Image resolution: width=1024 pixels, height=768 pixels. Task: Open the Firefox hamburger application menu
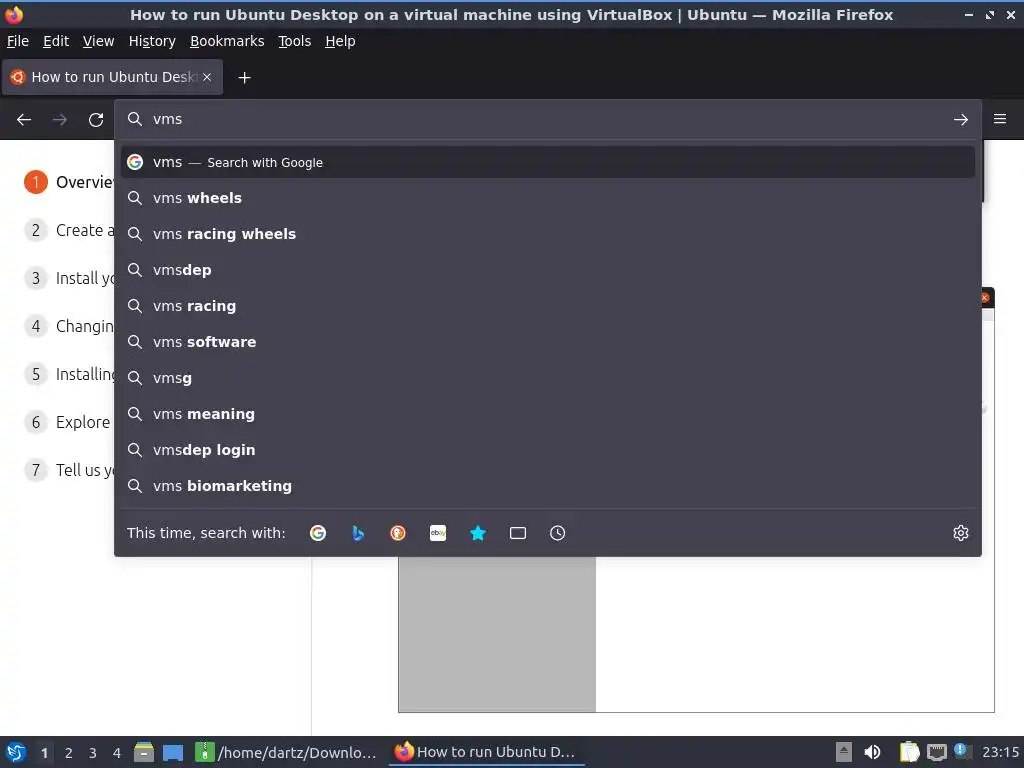[1000, 119]
